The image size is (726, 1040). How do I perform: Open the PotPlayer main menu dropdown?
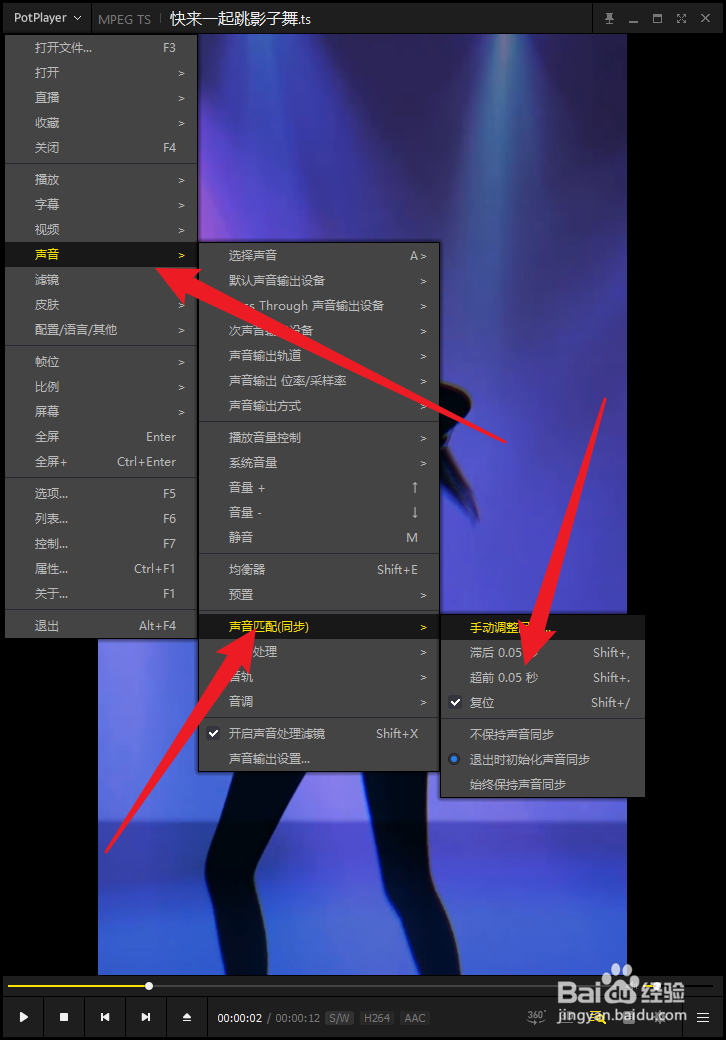[46, 18]
